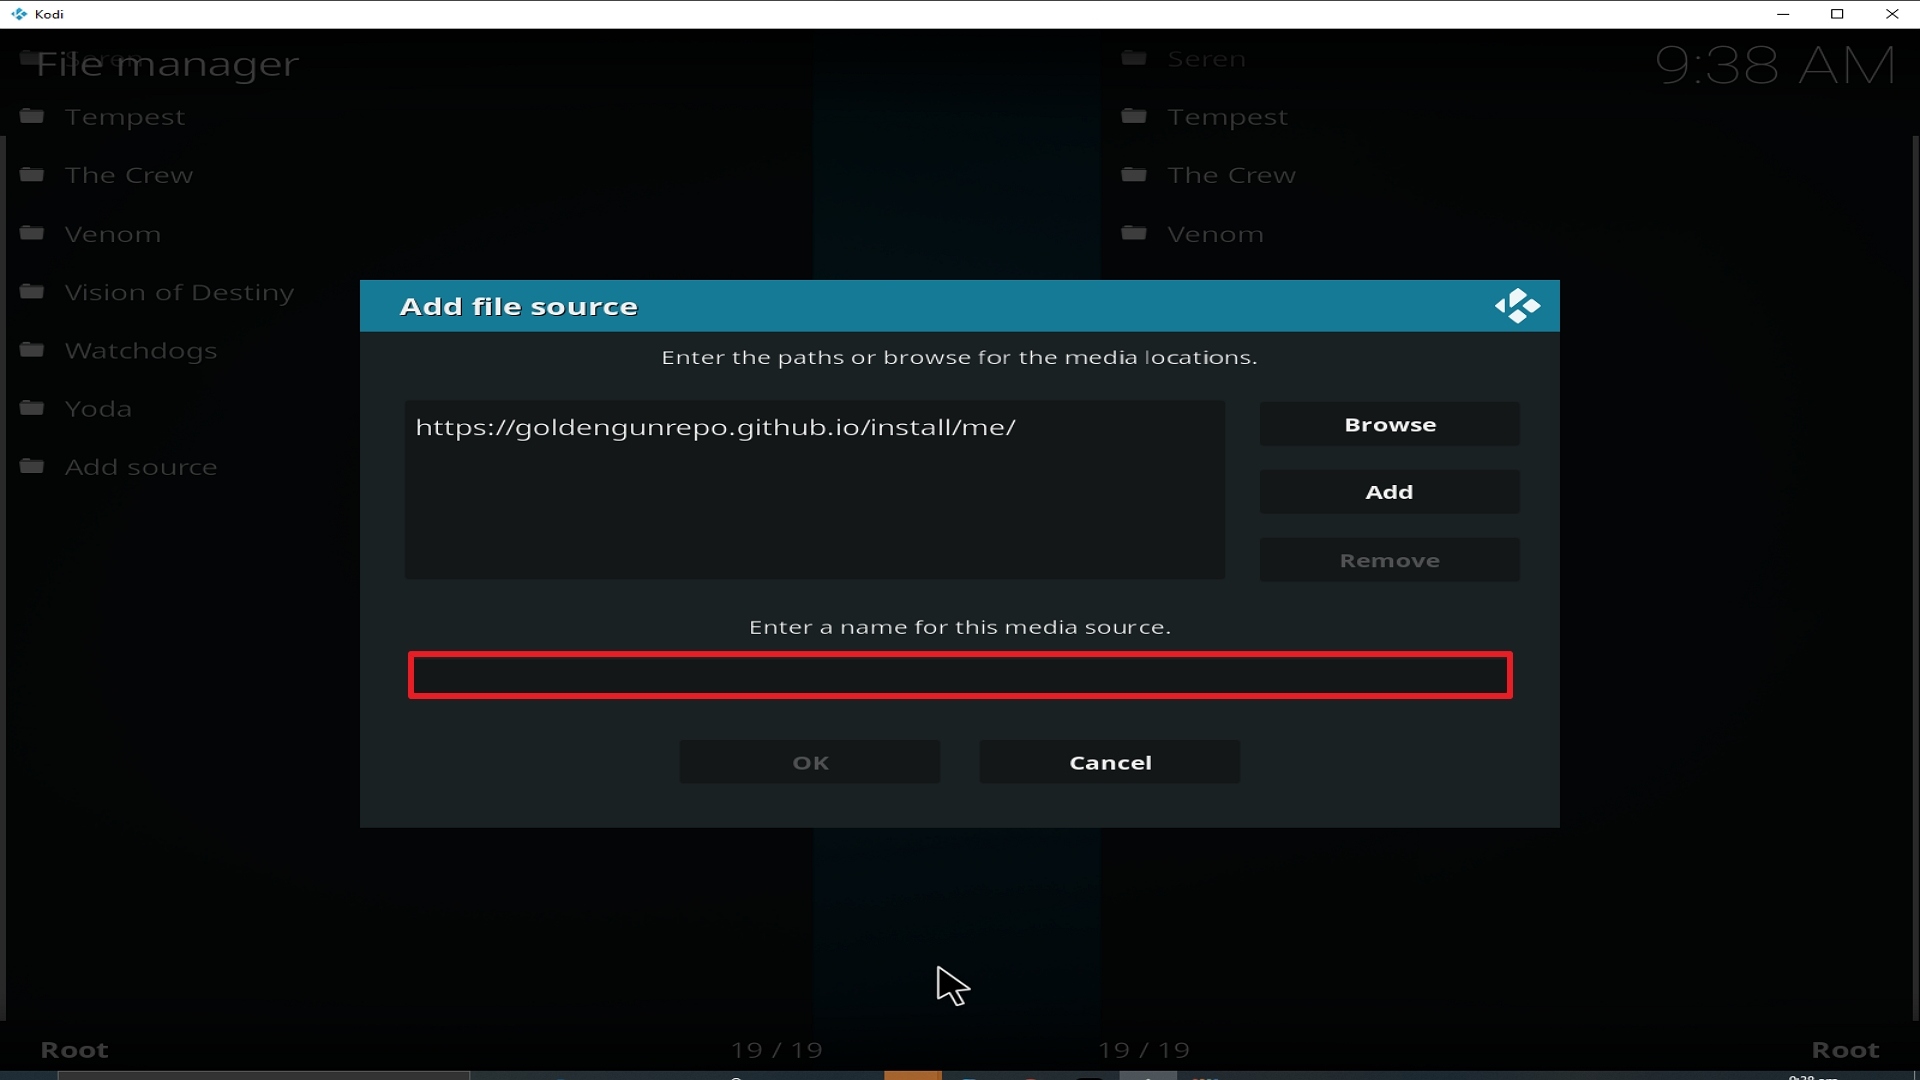Viewport: 1920px width, 1080px height.
Task: Click the 9:38 AM clock display
Action: pos(1775,66)
